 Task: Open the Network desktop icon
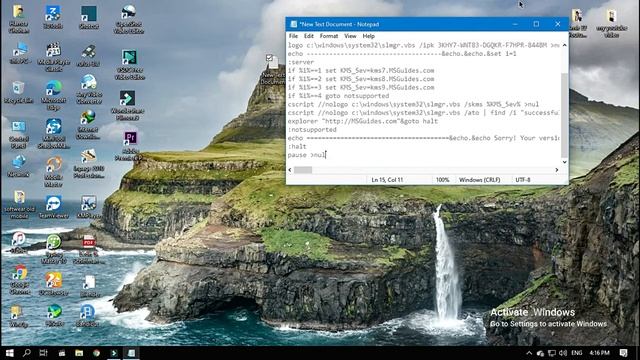pos(19,166)
